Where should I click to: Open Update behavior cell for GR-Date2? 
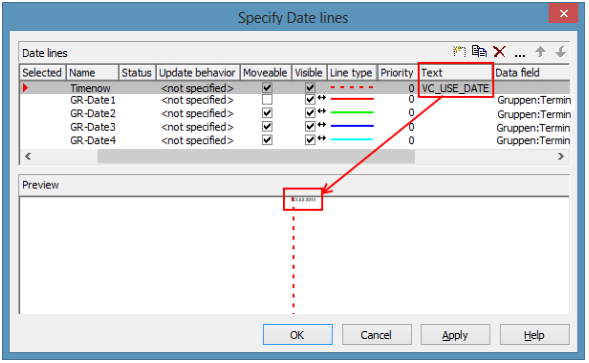[197, 113]
